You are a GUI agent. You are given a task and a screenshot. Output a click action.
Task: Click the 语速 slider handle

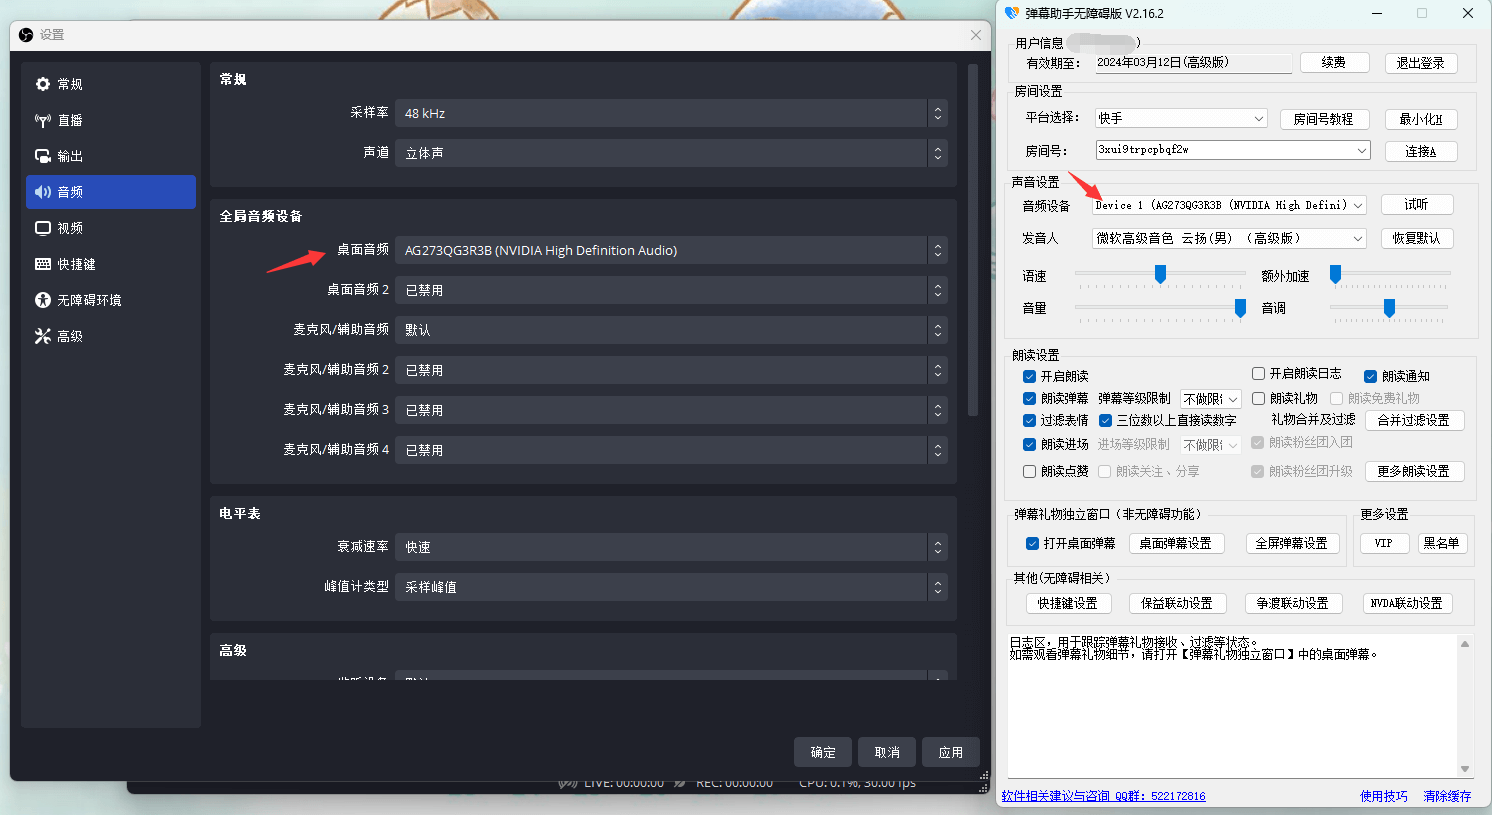(1160, 274)
